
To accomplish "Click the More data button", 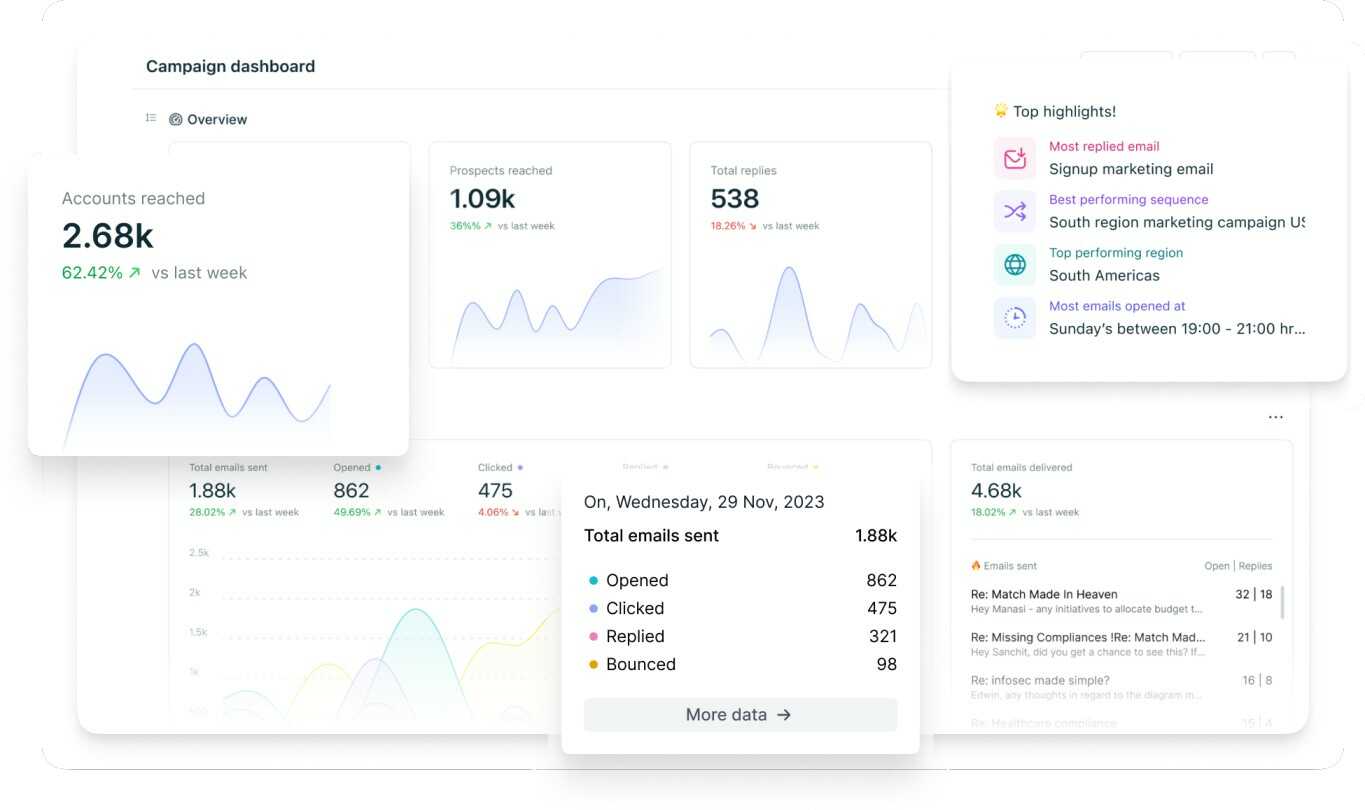I will point(740,714).
